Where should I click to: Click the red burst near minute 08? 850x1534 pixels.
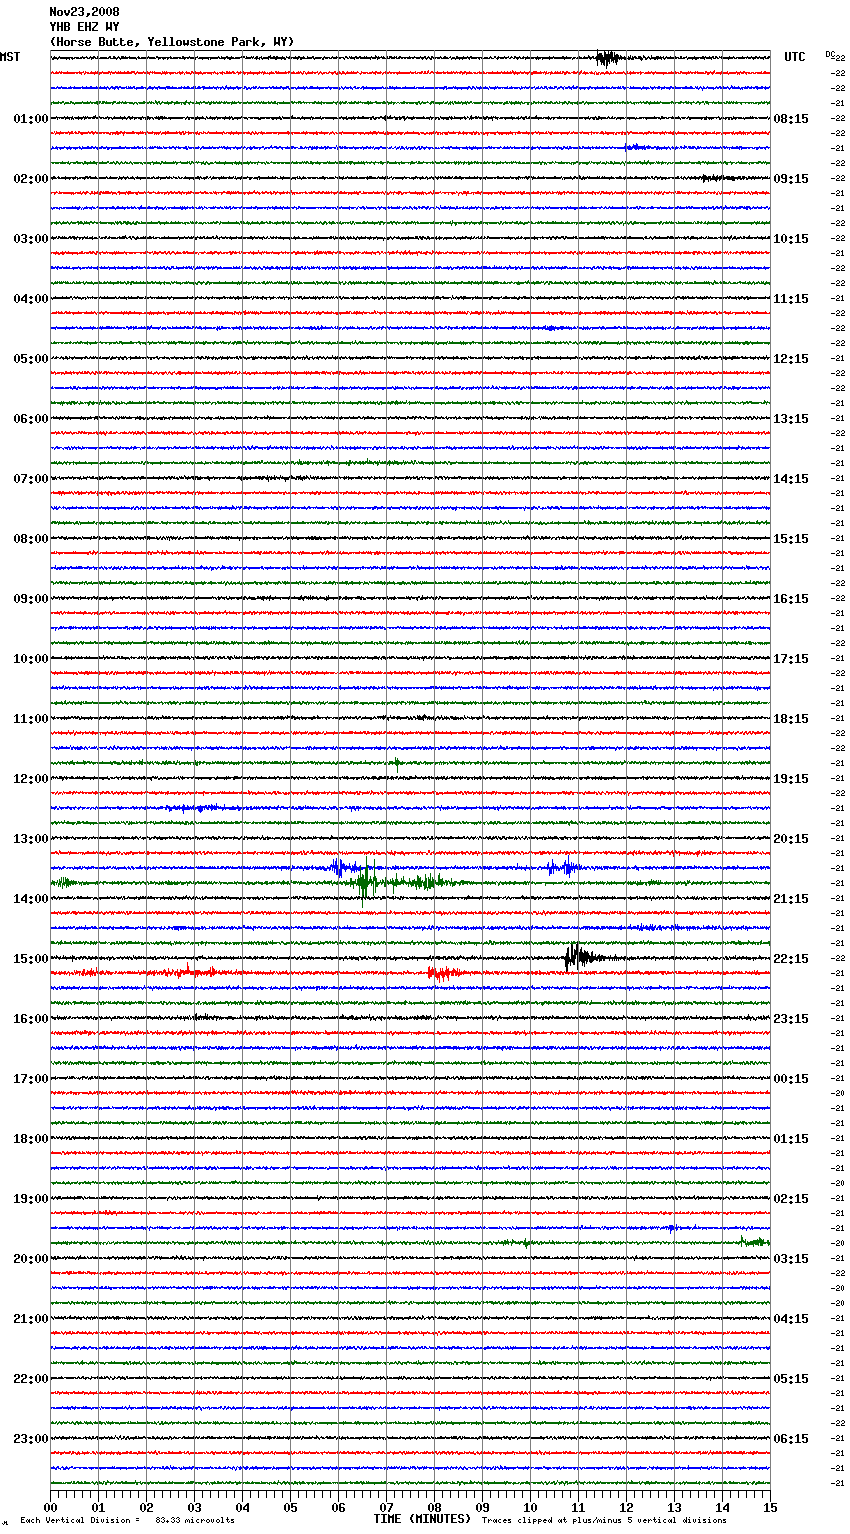444,972
